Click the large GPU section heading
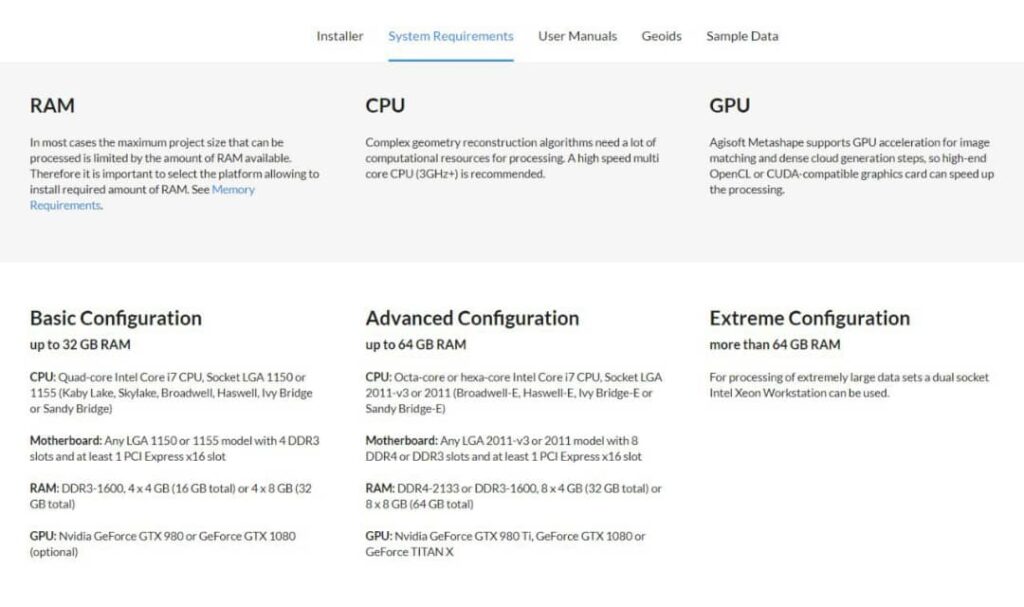The height and width of the screenshot is (607, 1024). coord(729,105)
